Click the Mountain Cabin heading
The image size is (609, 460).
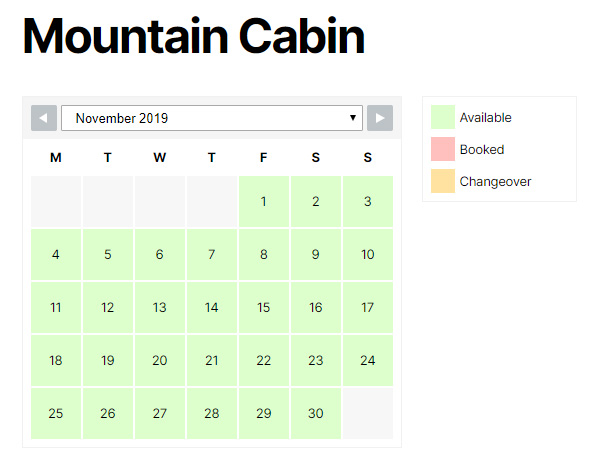pos(194,37)
